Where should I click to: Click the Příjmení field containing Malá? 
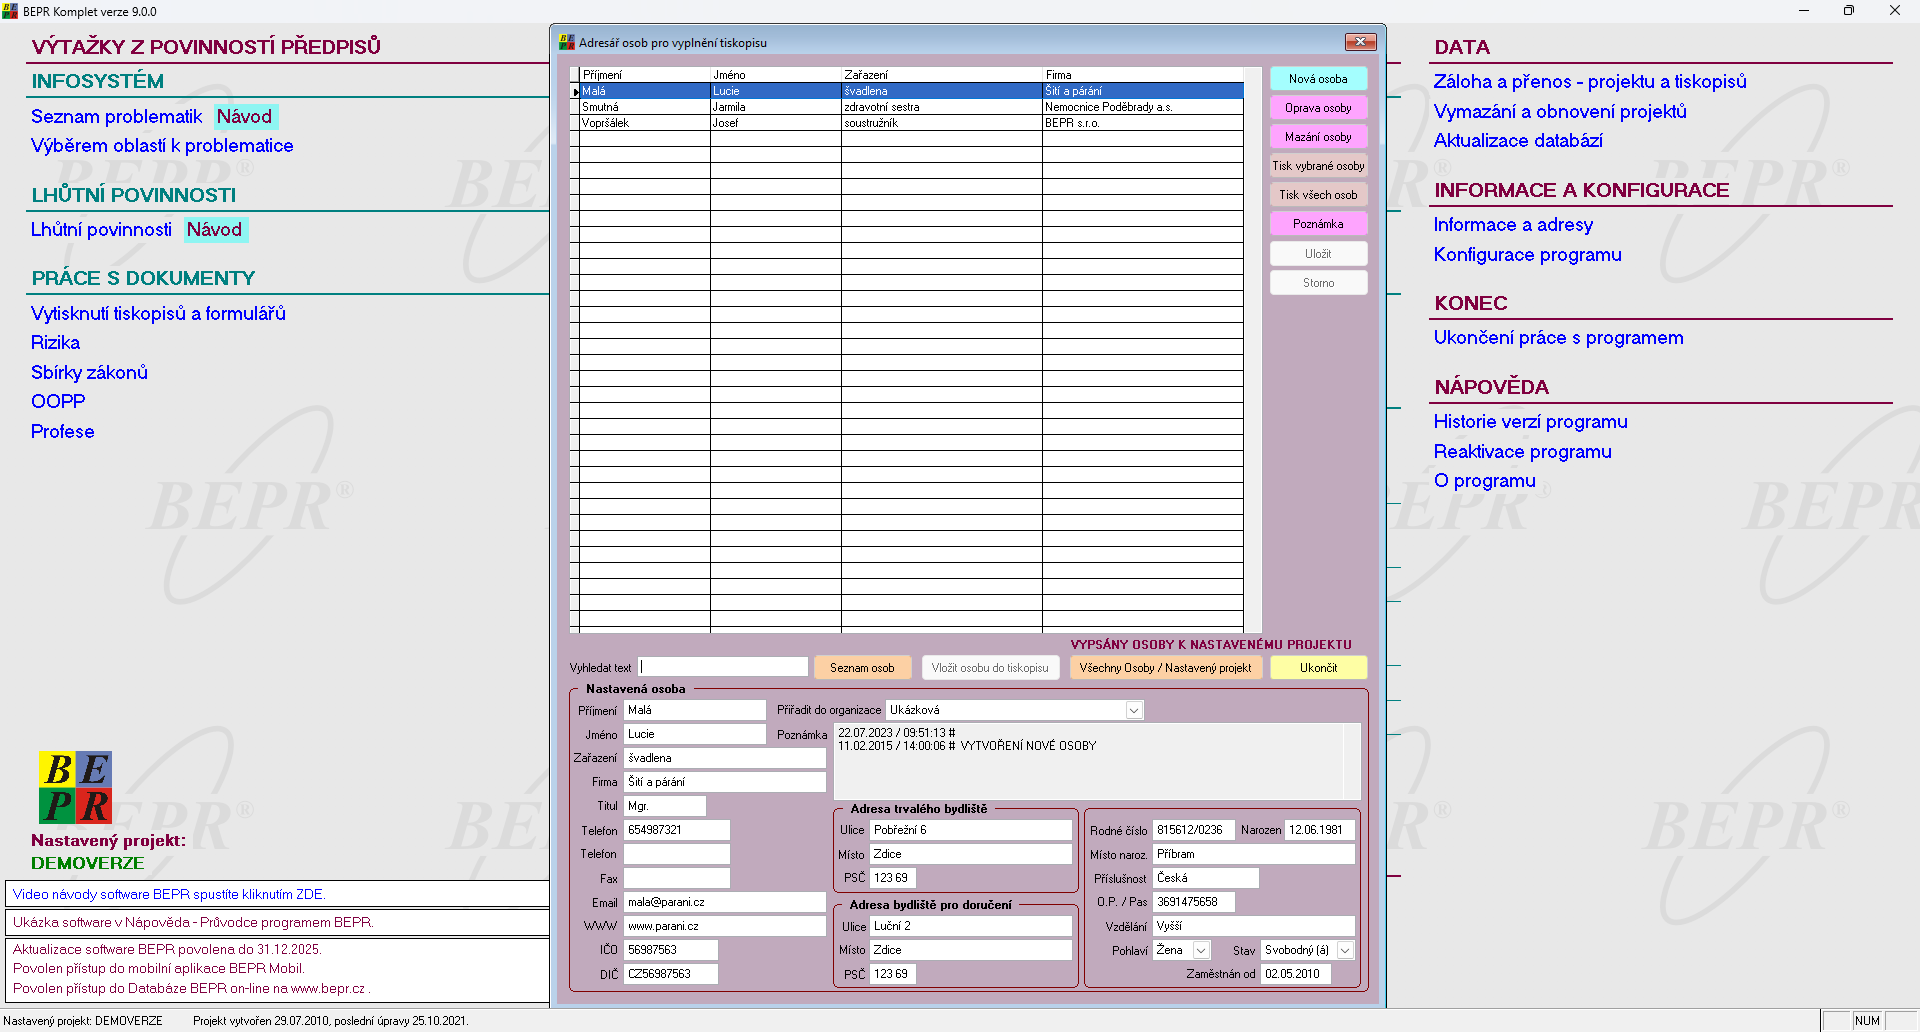click(x=695, y=710)
